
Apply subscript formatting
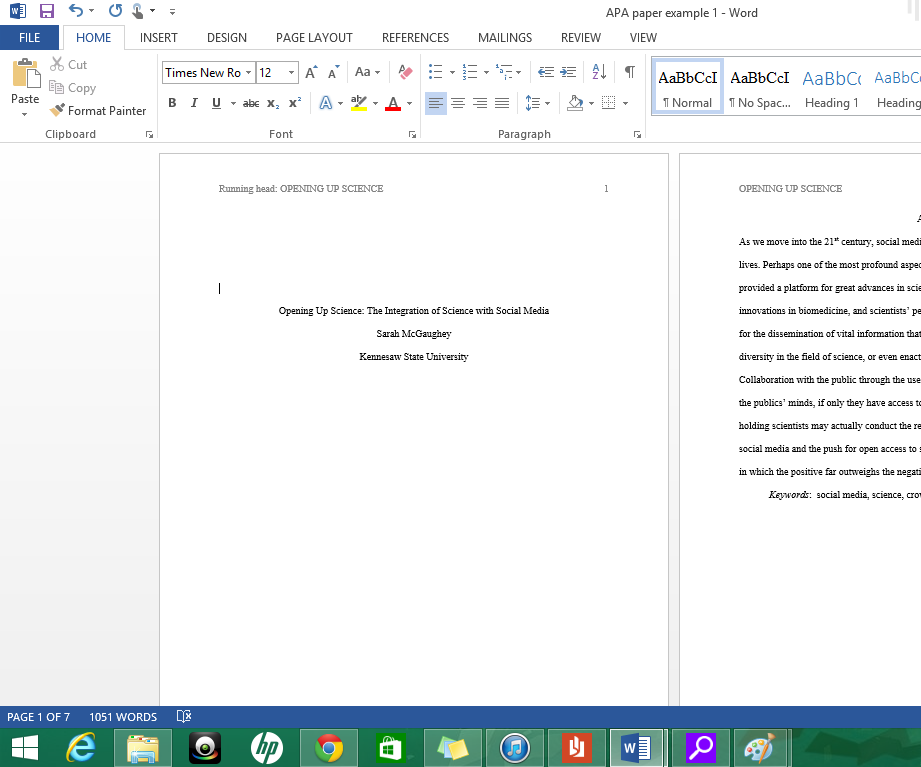point(271,103)
